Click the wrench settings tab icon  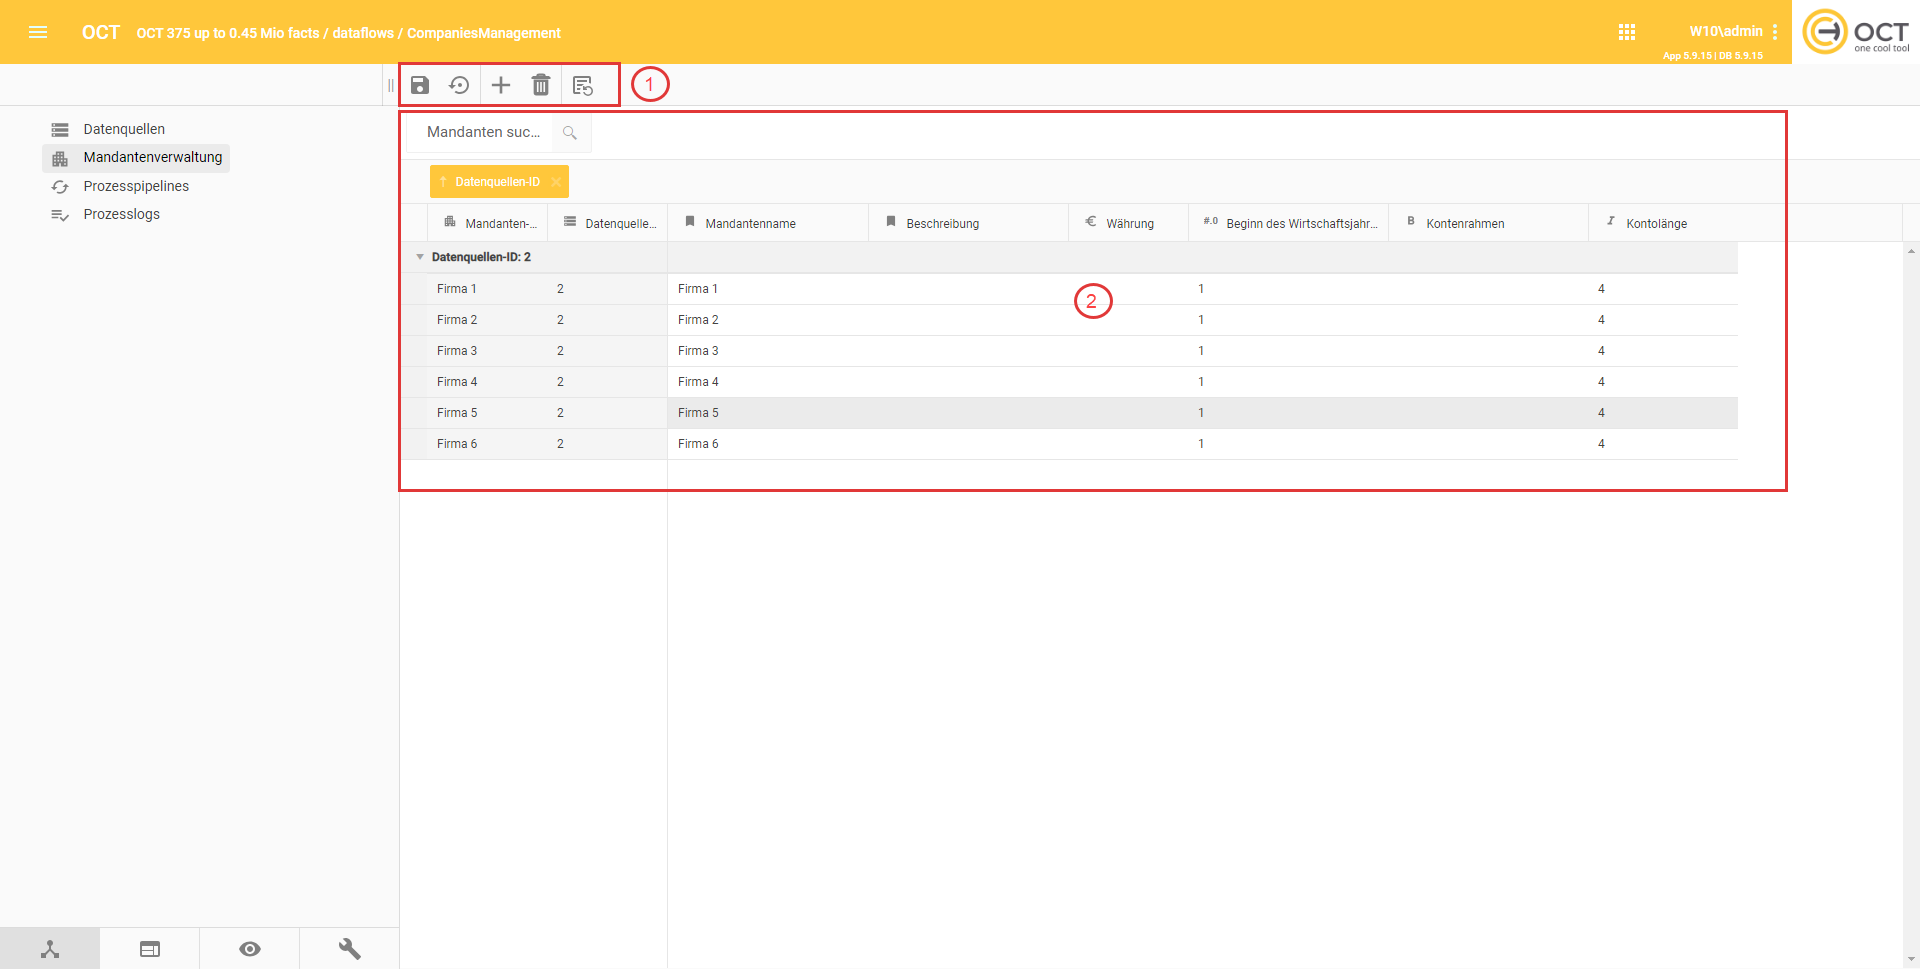pyautogui.click(x=349, y=949)
